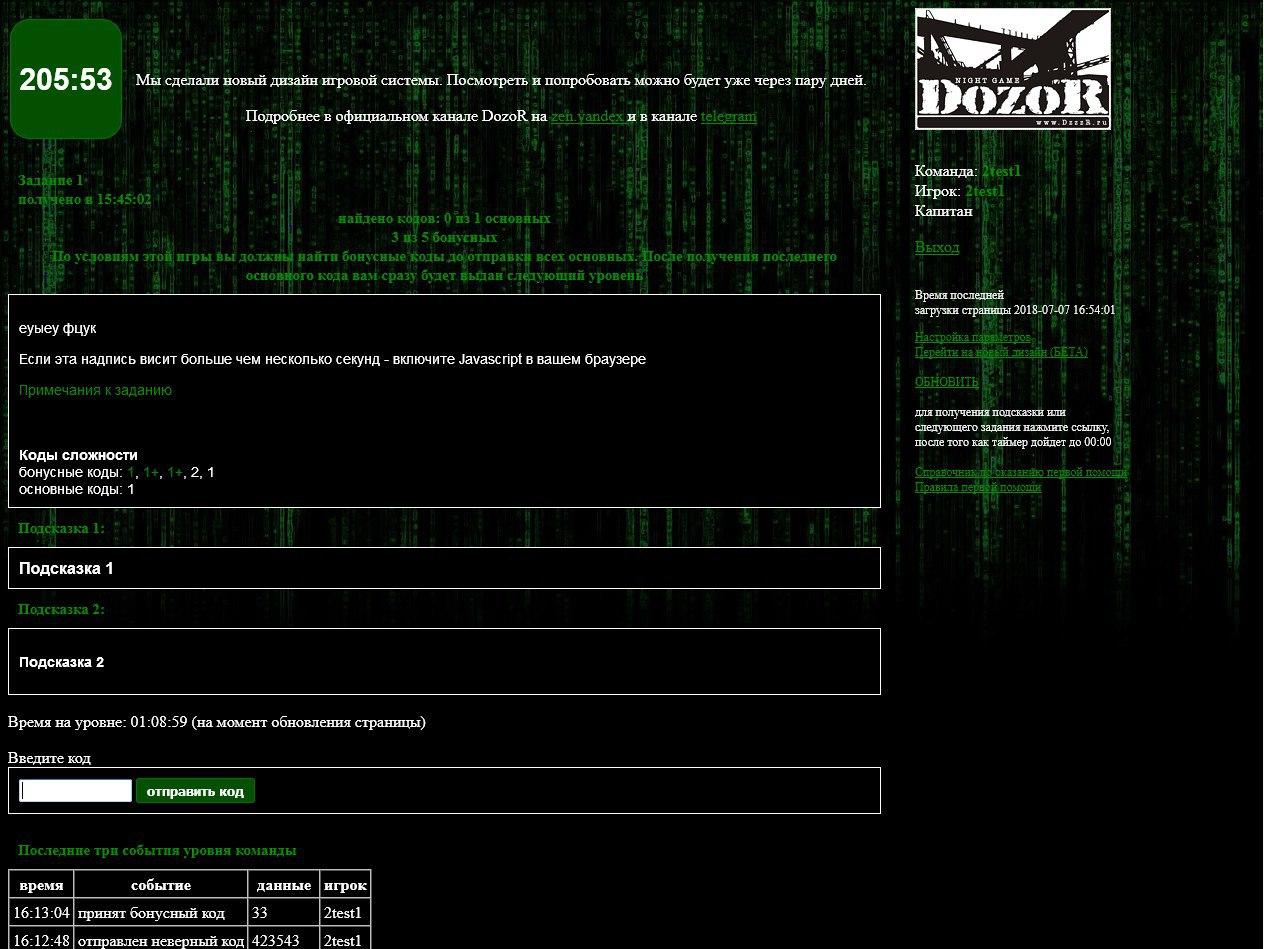The width and height of the screenshot is (1264, 949).
Task: Open the telegram channel link
Action: click(728, 116)
